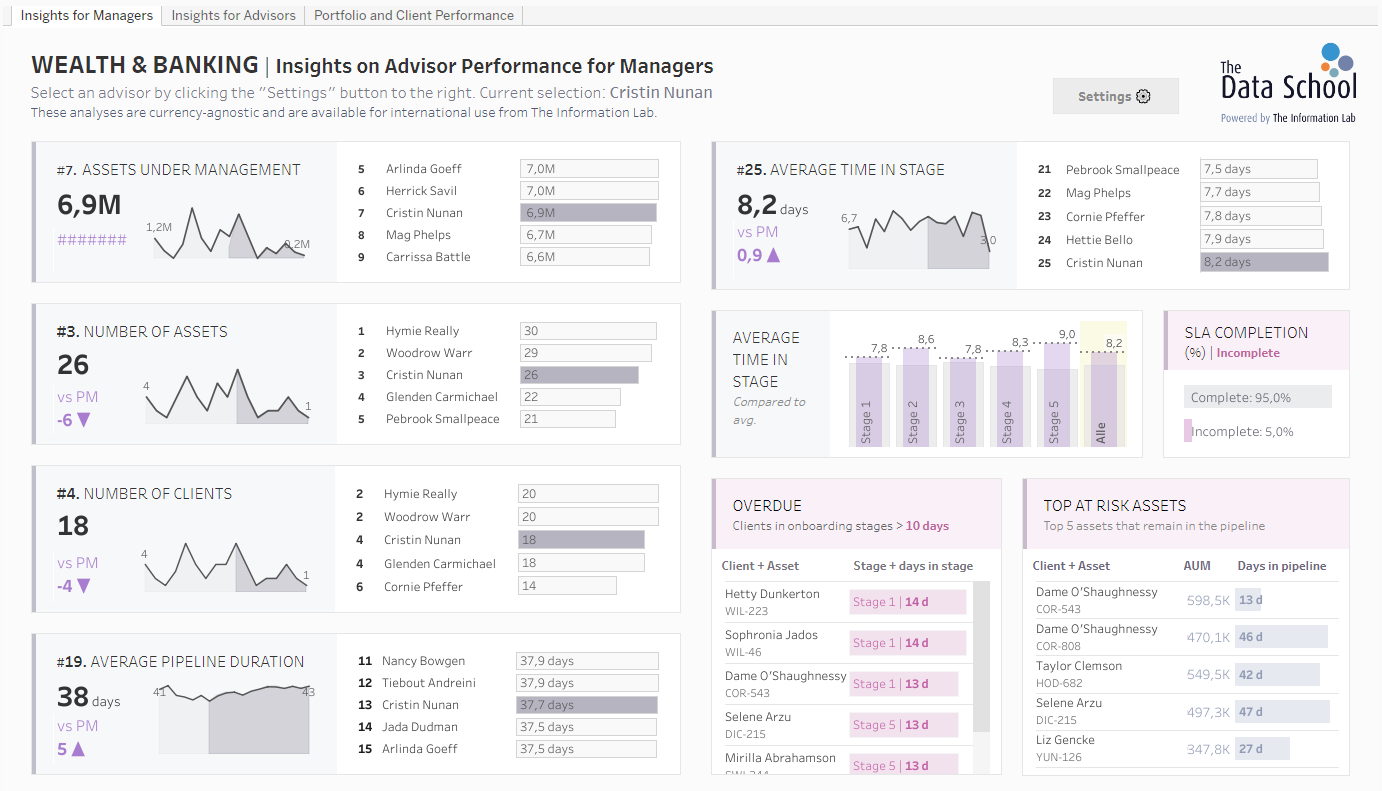Click the up triangle under Average Pipeline Duration
1382x791 pixels.
(77, 748)
